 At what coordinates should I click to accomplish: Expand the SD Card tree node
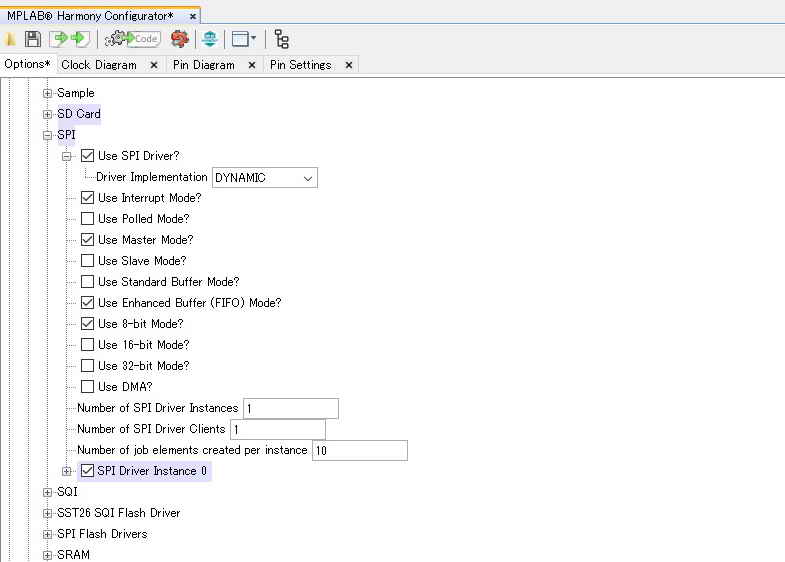(47, 114)
